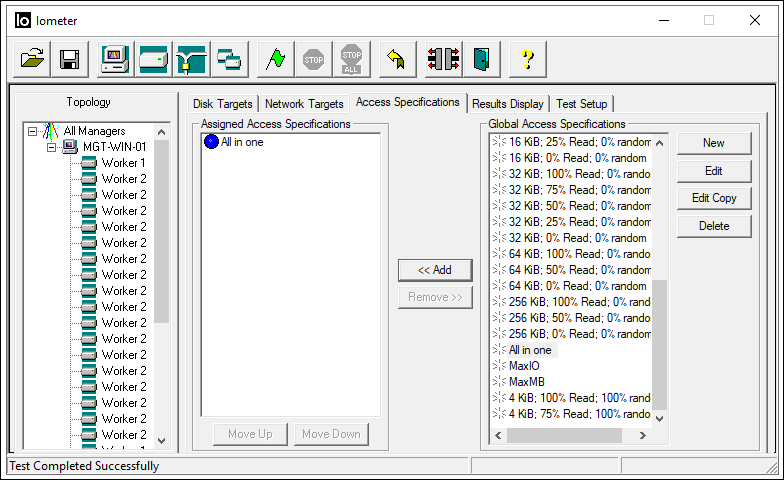Start tests with the green flag icon
Viewport: 784px width, 480px height.
(x=275, y=59)
